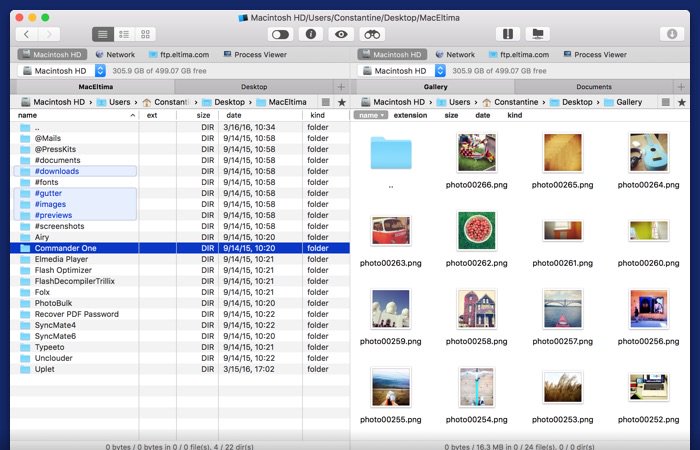This screenshot has height=450, width=700.
Task: Select photo00258.png house thumbnail
Action: [x=476, y=309]
